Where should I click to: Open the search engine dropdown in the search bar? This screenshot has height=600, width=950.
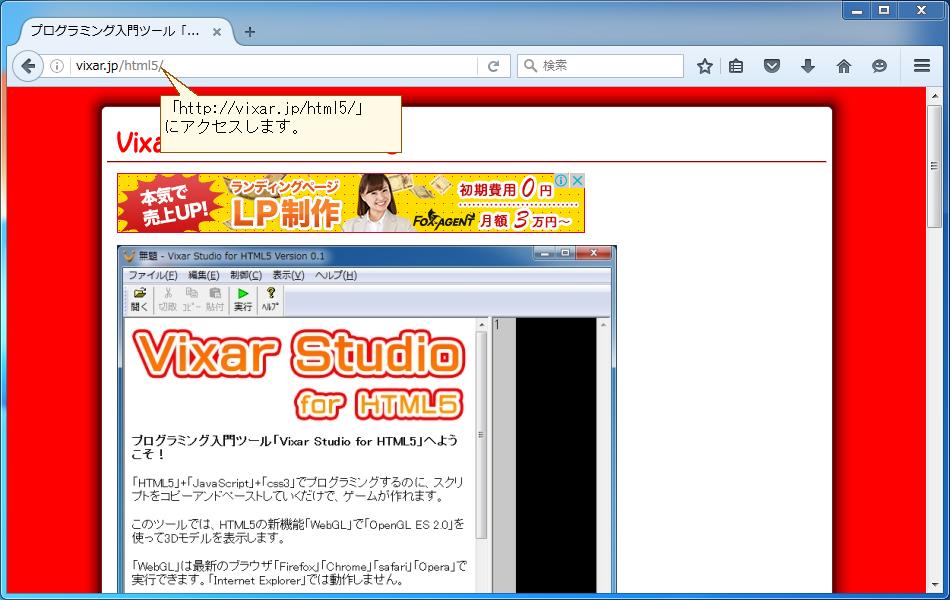point(530,66)
